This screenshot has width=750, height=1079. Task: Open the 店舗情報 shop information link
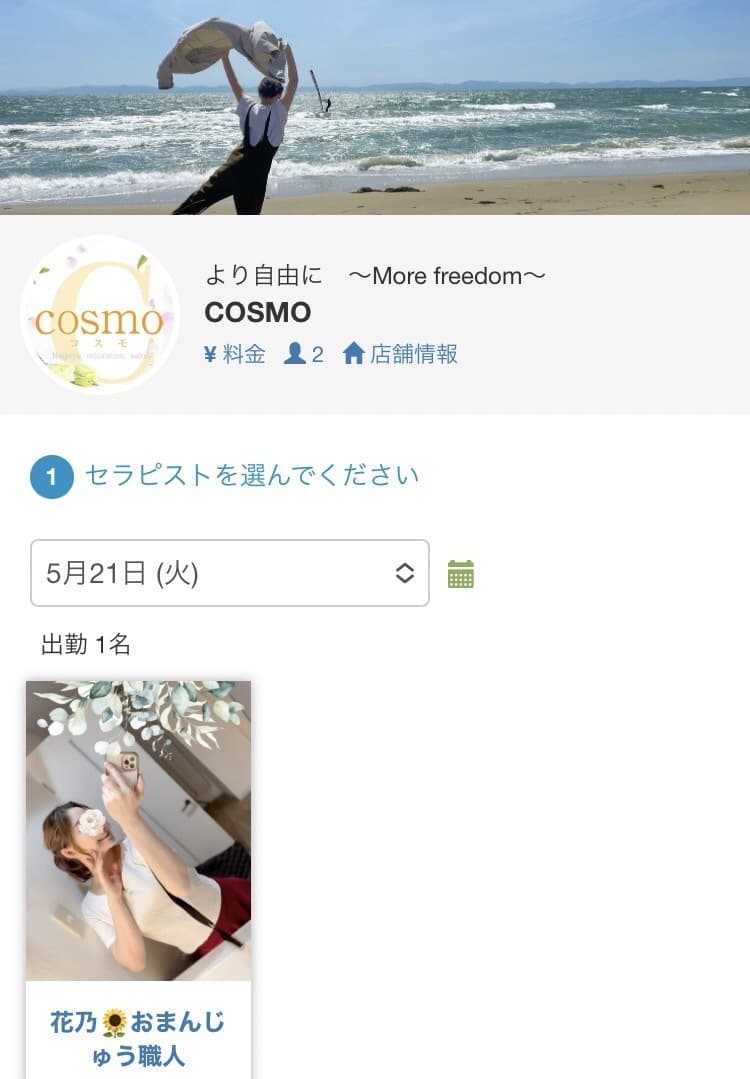(x=414, y=354)
